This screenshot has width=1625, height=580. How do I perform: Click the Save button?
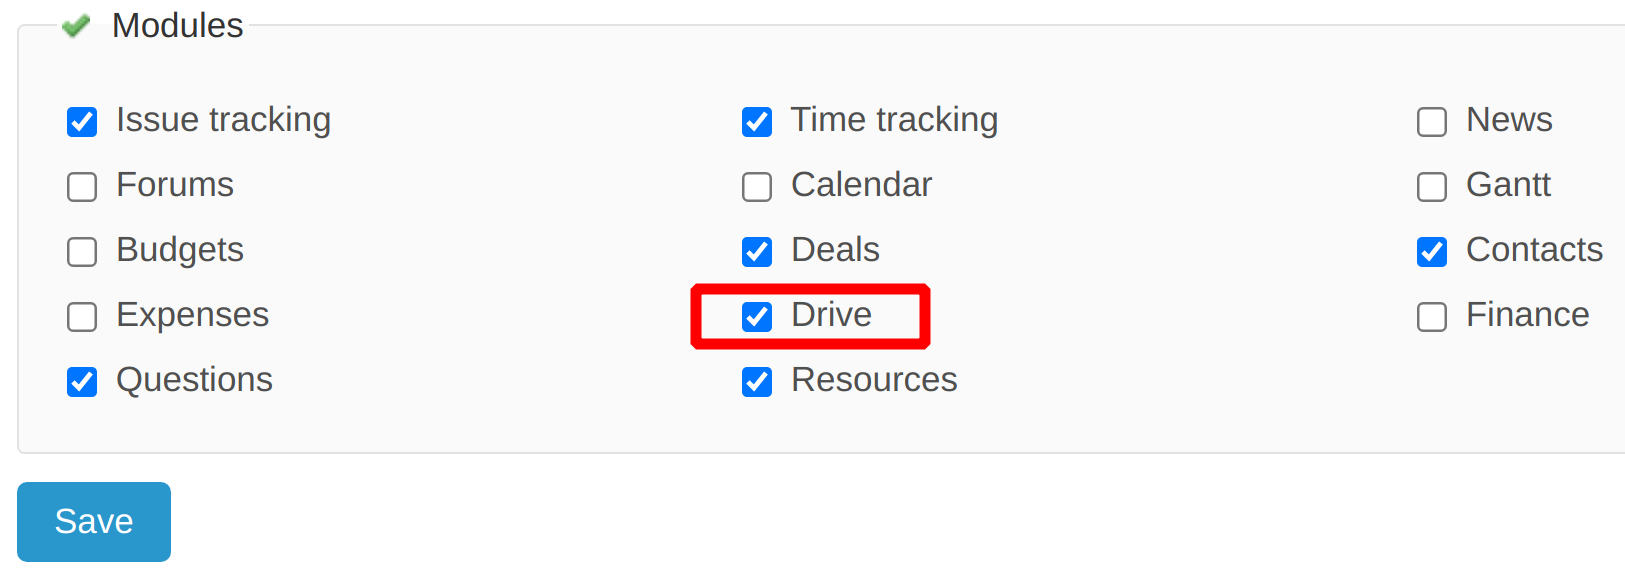pos(93,521)
